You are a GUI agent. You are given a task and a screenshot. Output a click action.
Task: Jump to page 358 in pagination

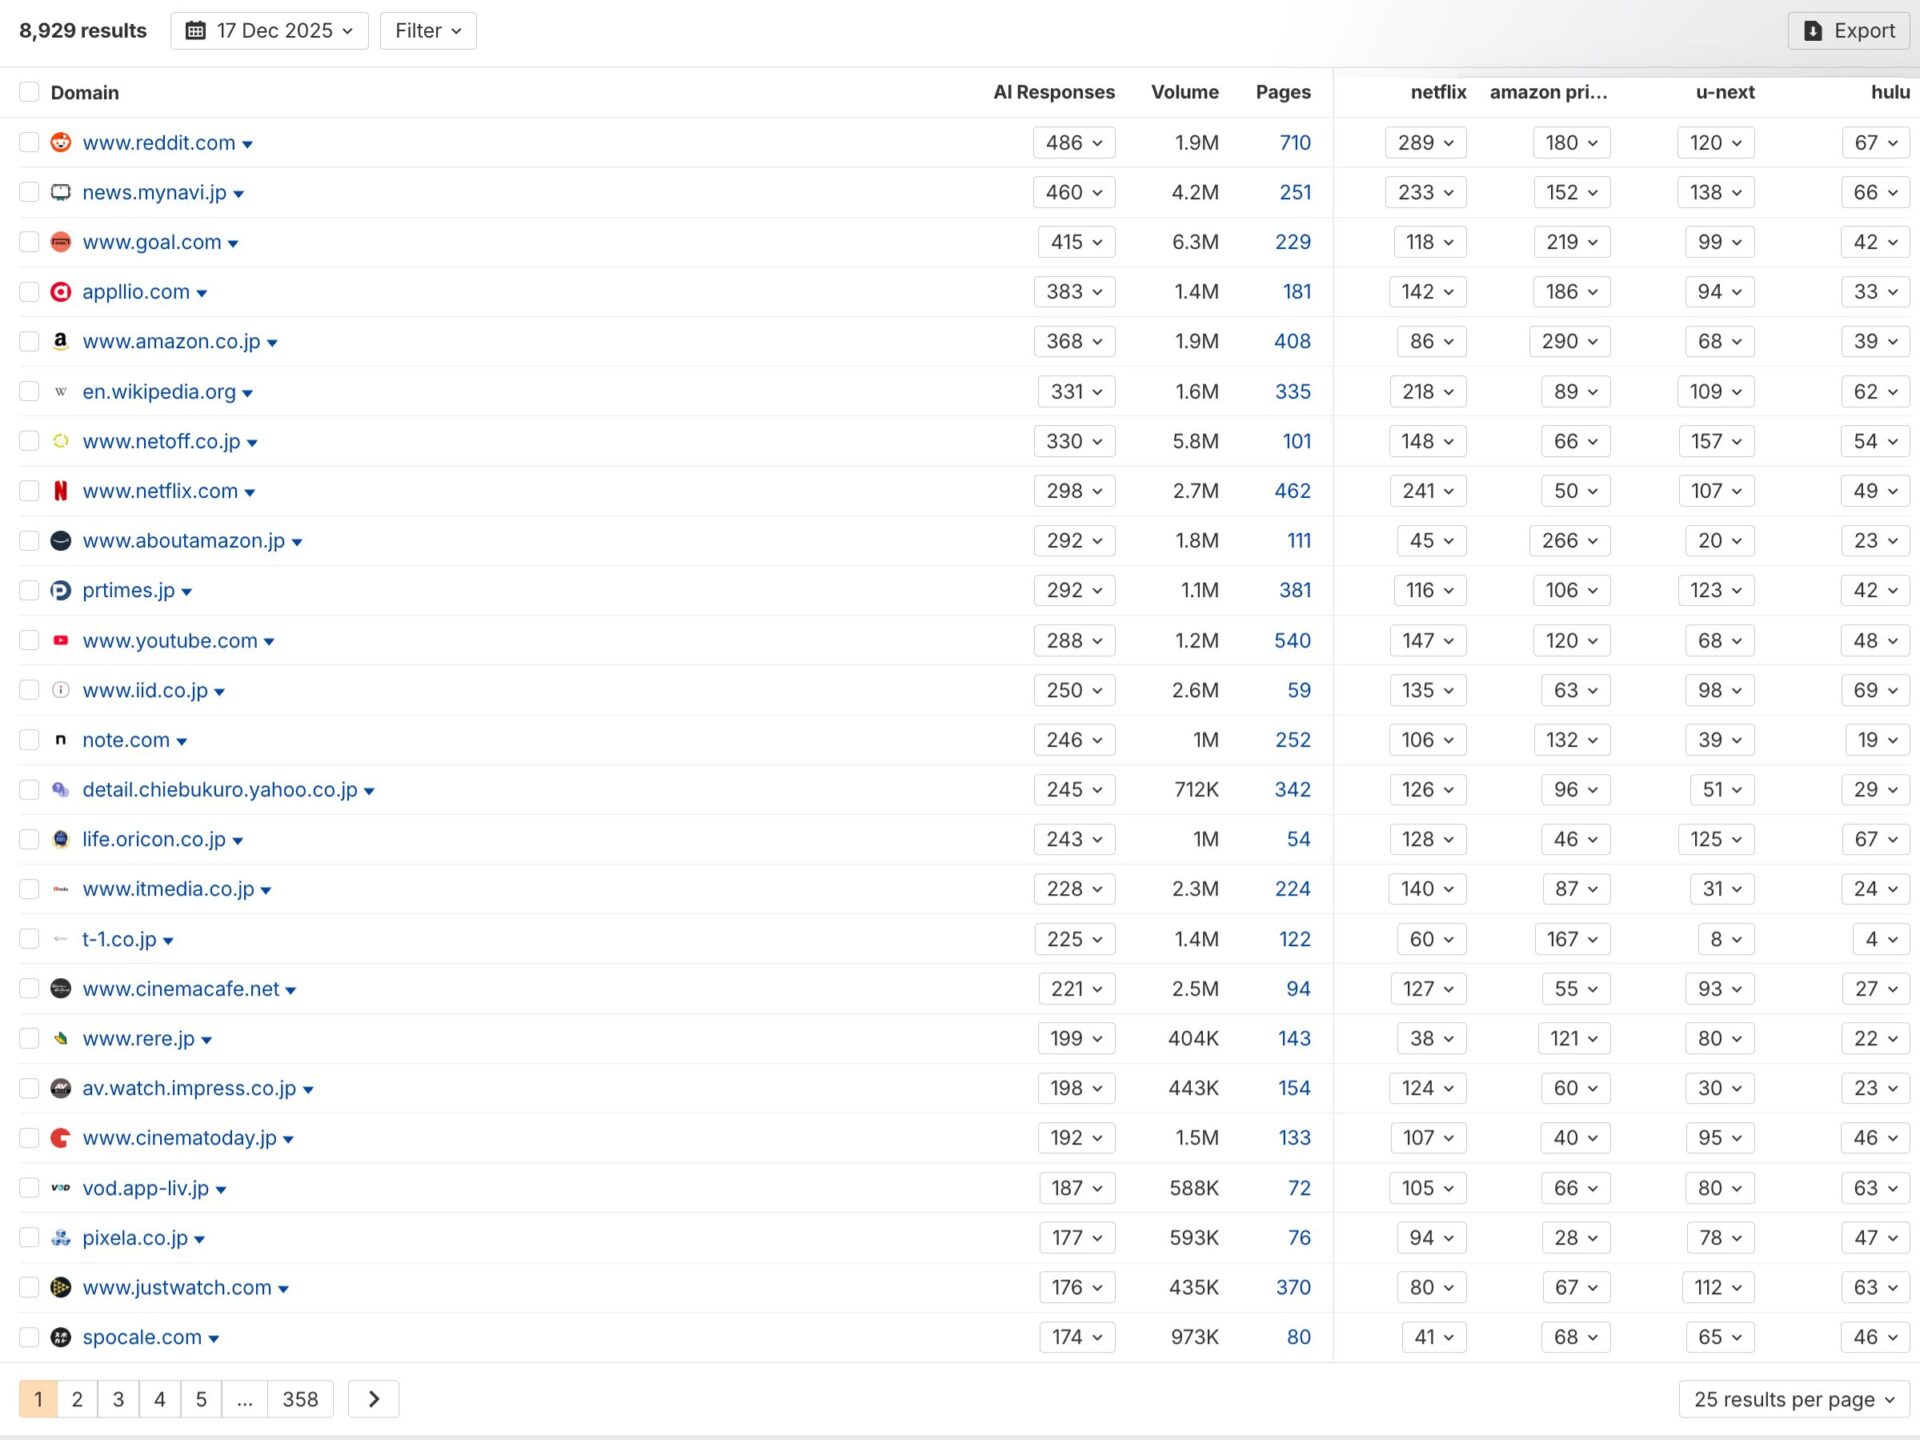(x=300, y=1398)
